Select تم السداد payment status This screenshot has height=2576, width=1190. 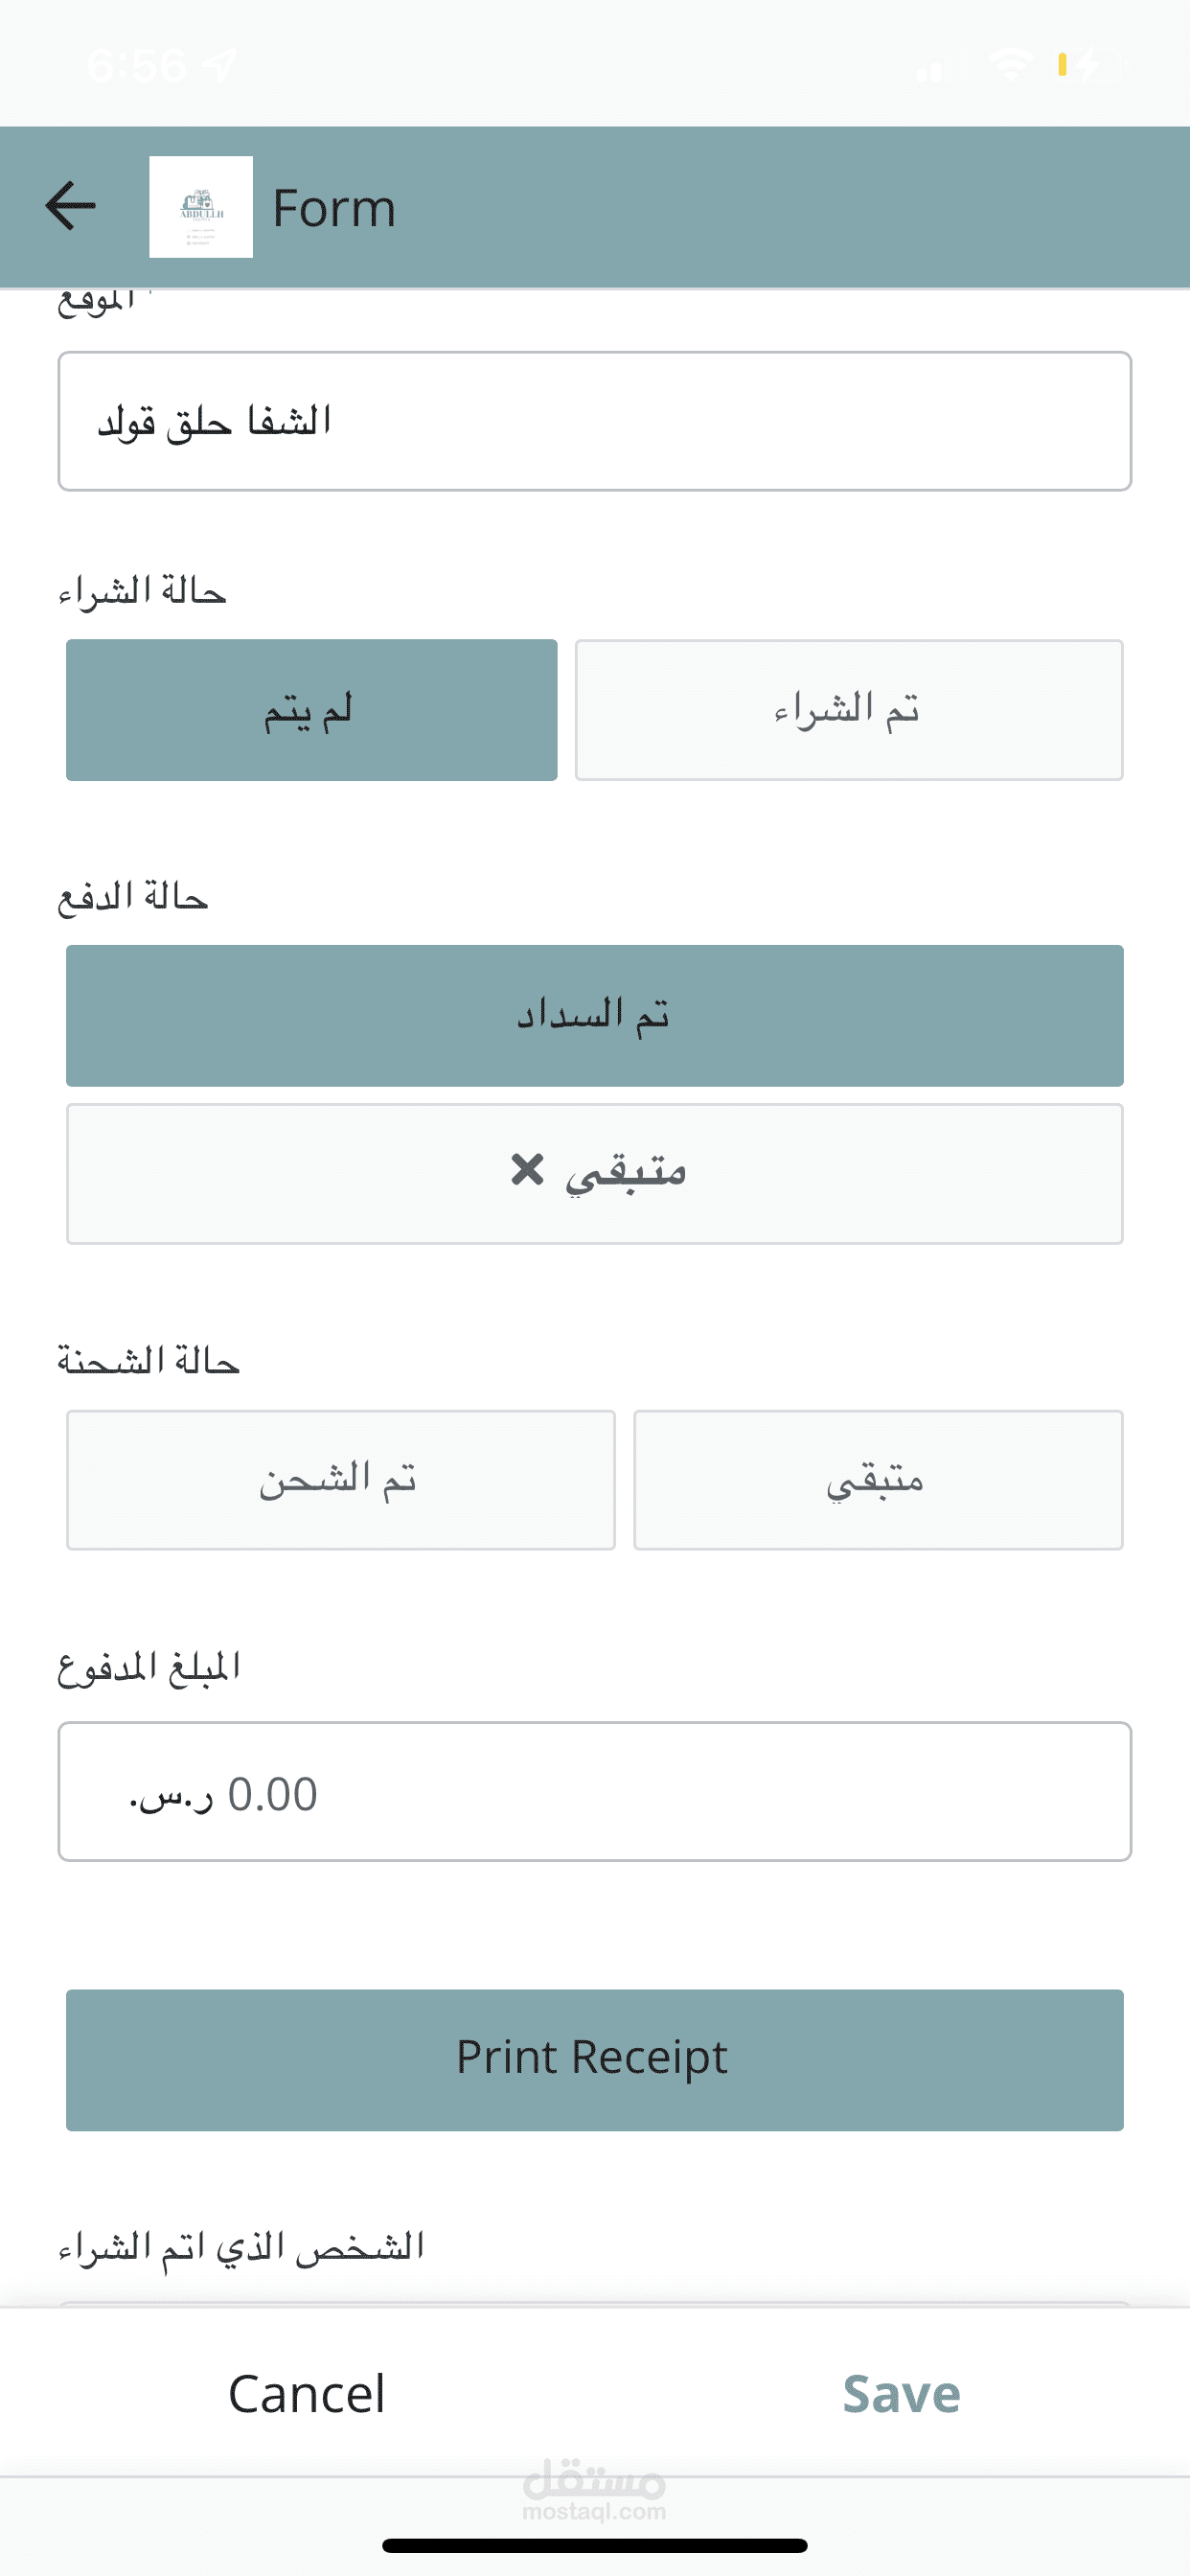click(x=594, y=1015)
